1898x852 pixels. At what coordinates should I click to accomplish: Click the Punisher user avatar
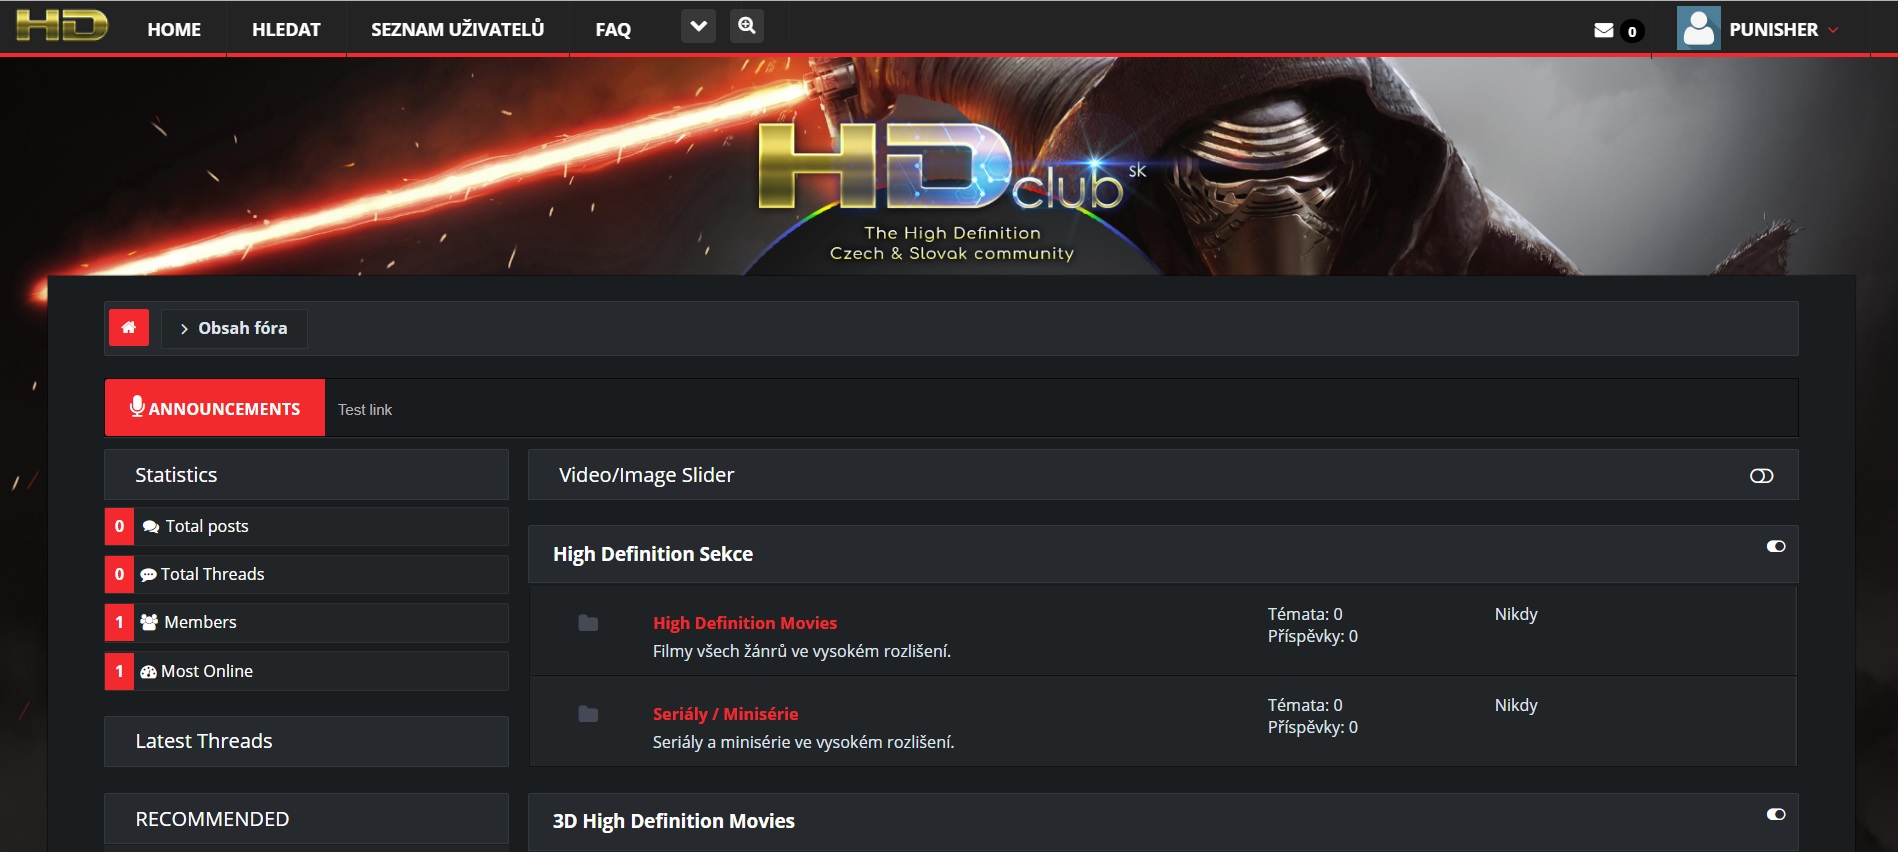[x=1698, y=28]
